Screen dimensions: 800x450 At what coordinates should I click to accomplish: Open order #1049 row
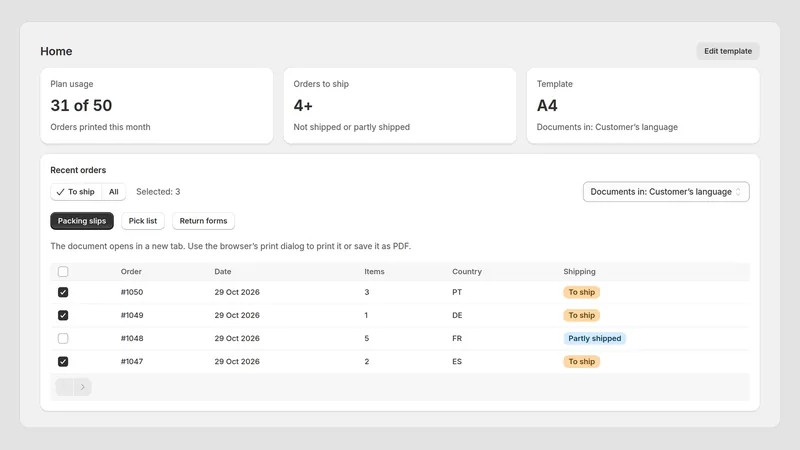tap(400, 315)
